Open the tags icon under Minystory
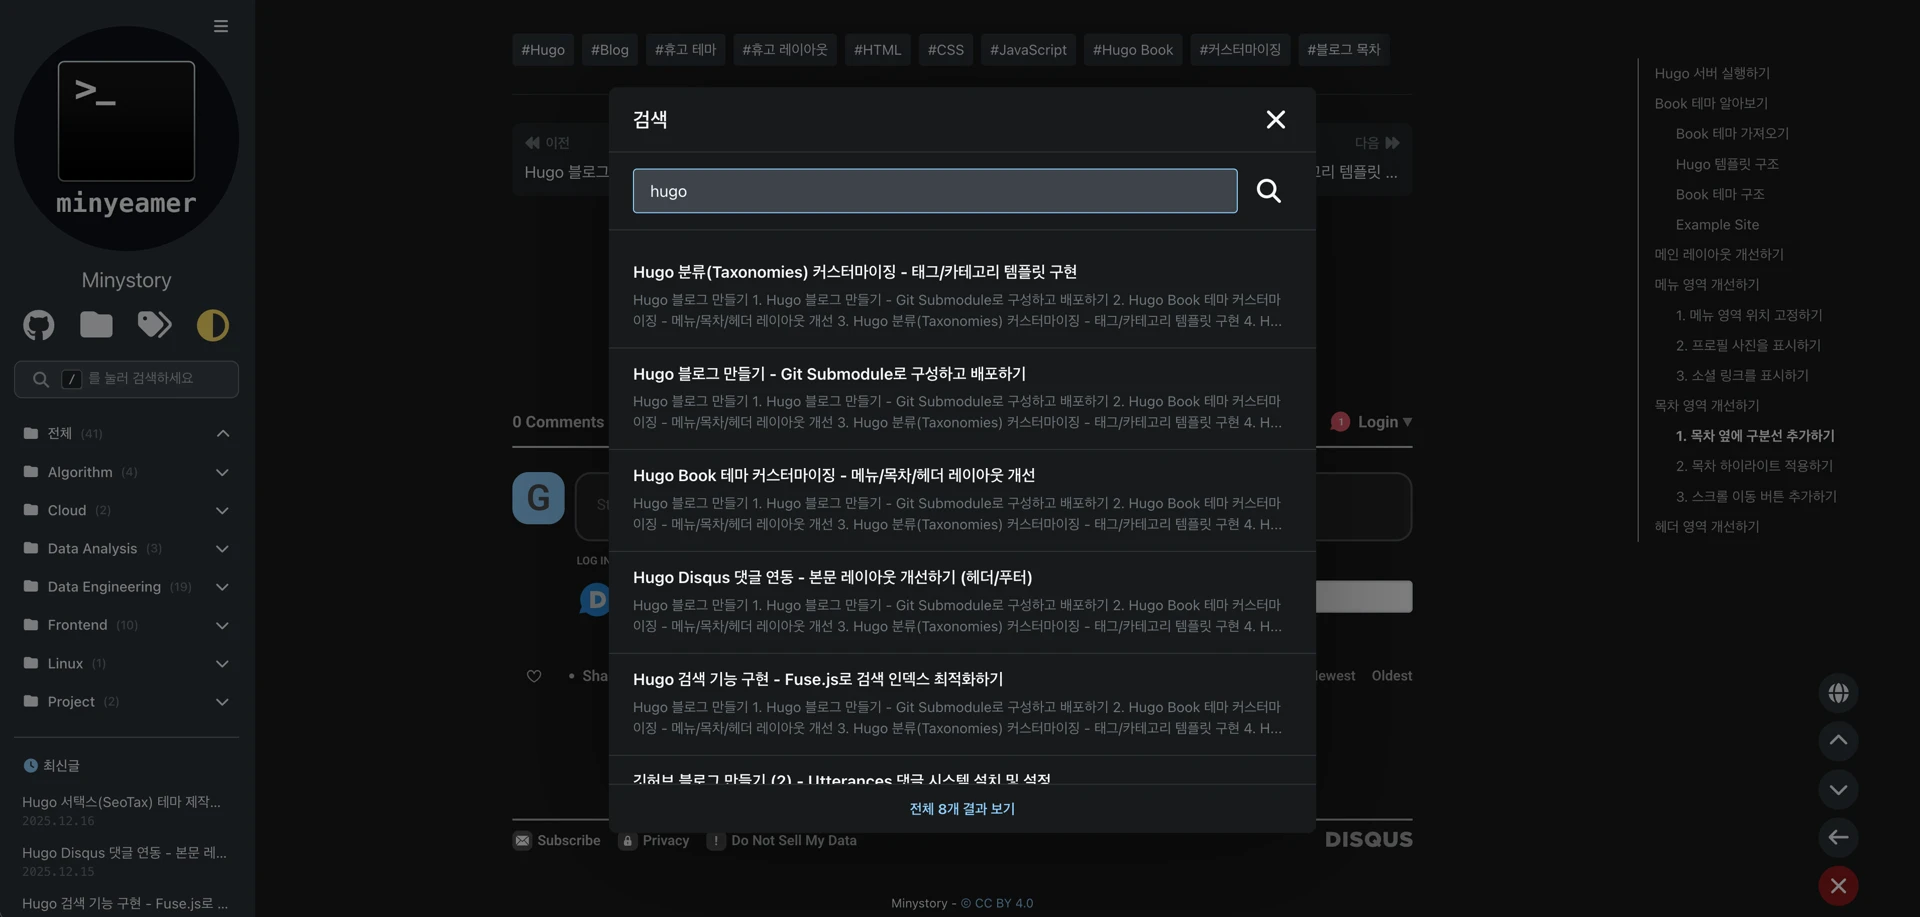Screen dimensions: 1920x917 pyautogui.click(x=154, y=324)
